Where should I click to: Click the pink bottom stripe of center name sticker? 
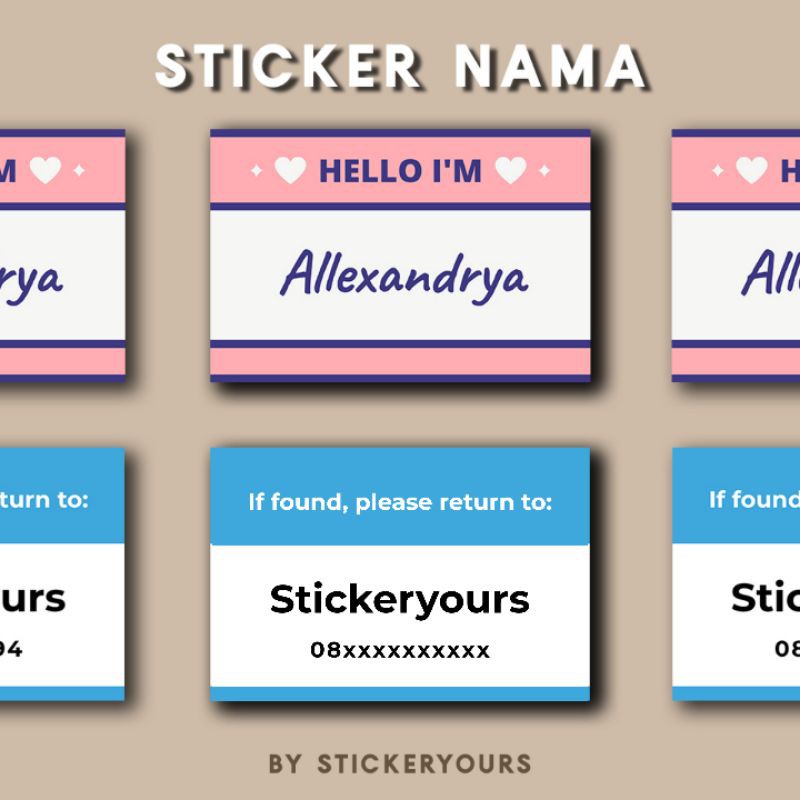pyautogui.click(x=400, y=361)
